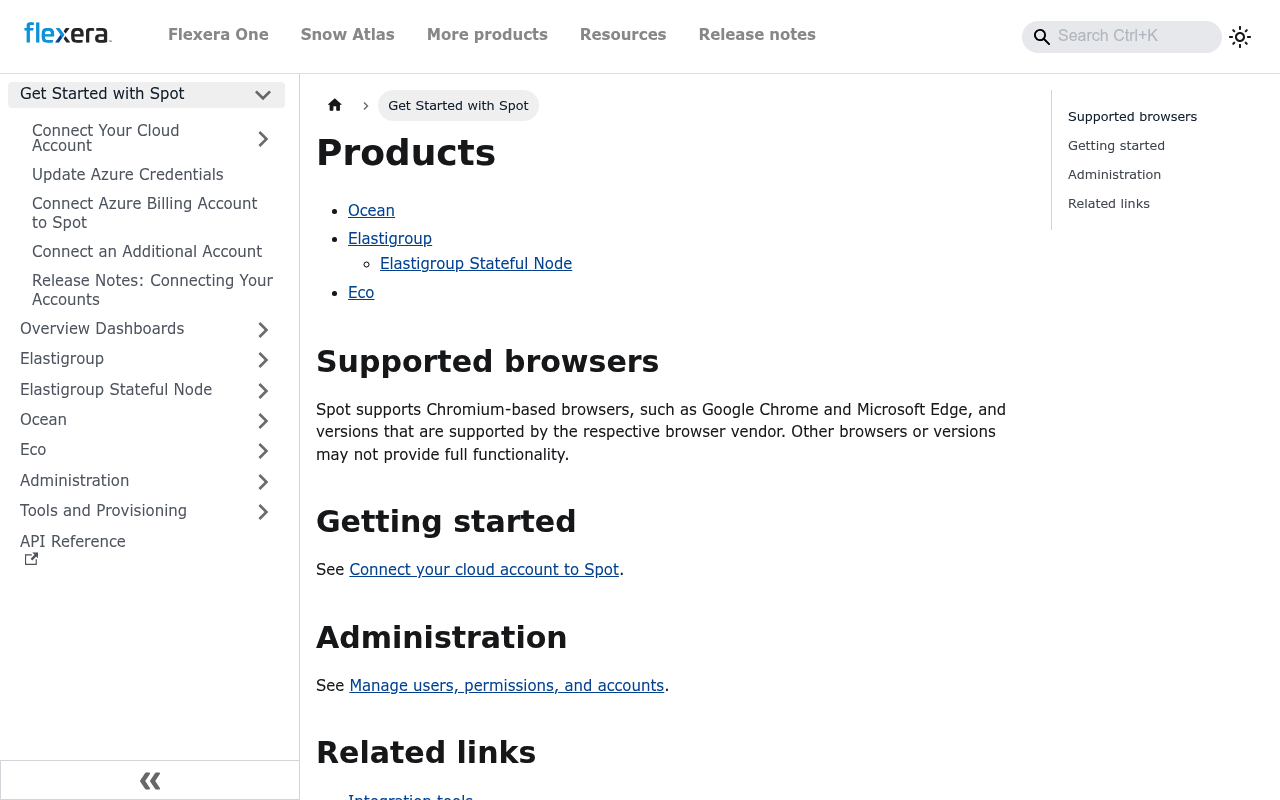The height and width of the screenshot is (800, 1280).
Task: Open Overview Dashboards sidebar item
Action: point(102,329)
